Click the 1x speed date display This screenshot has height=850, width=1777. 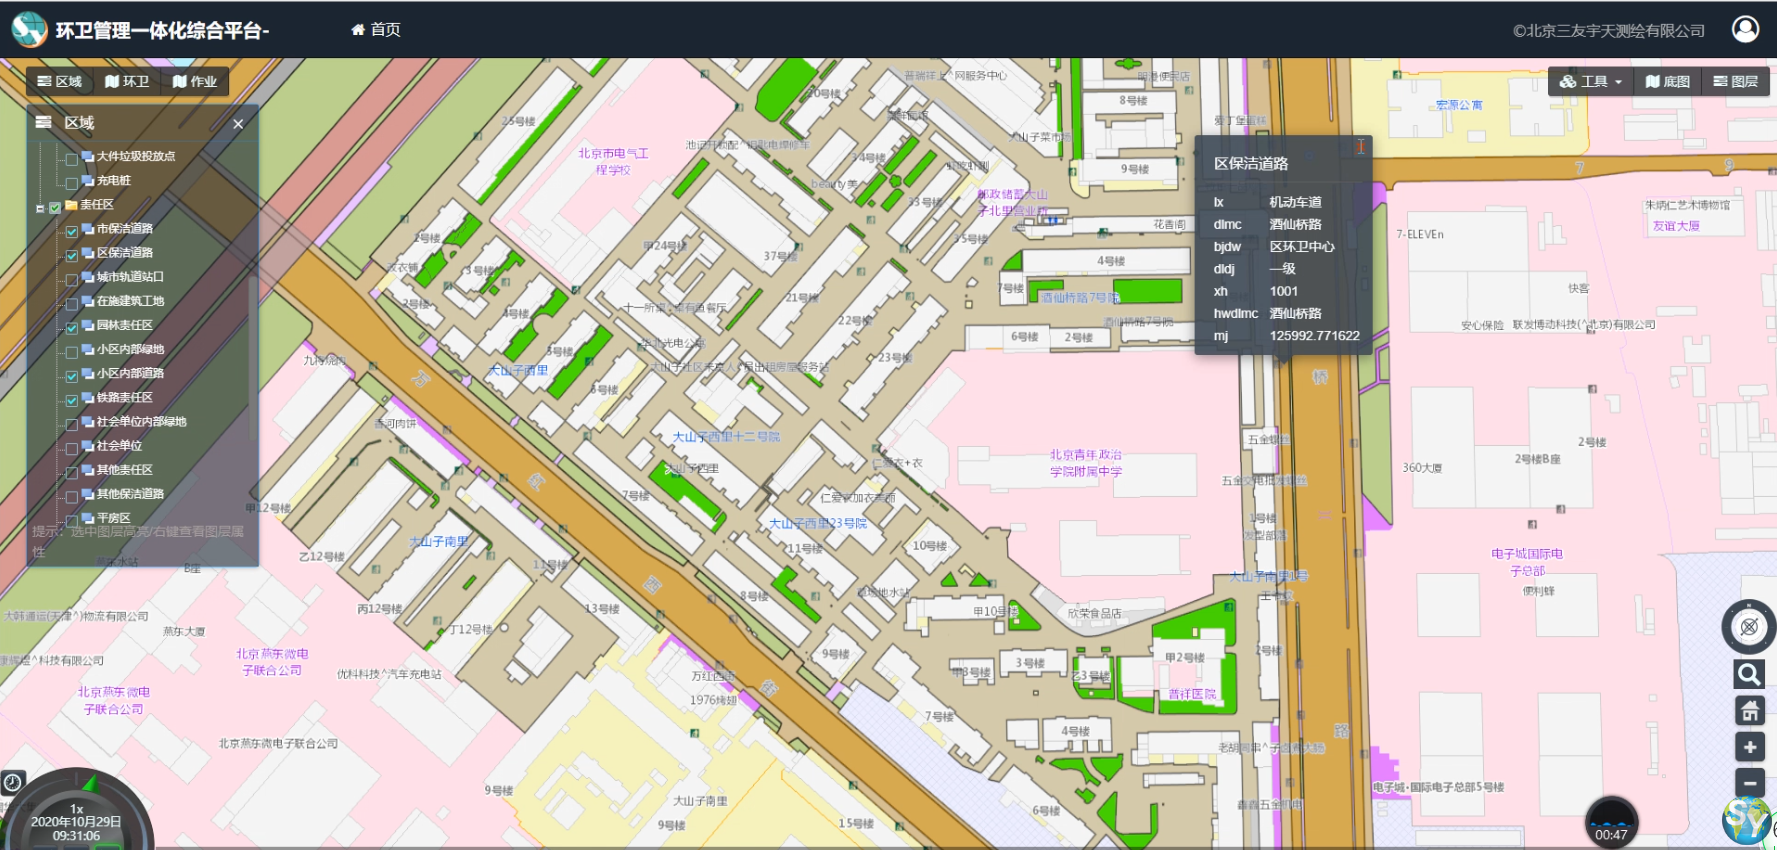coord(76,822)
